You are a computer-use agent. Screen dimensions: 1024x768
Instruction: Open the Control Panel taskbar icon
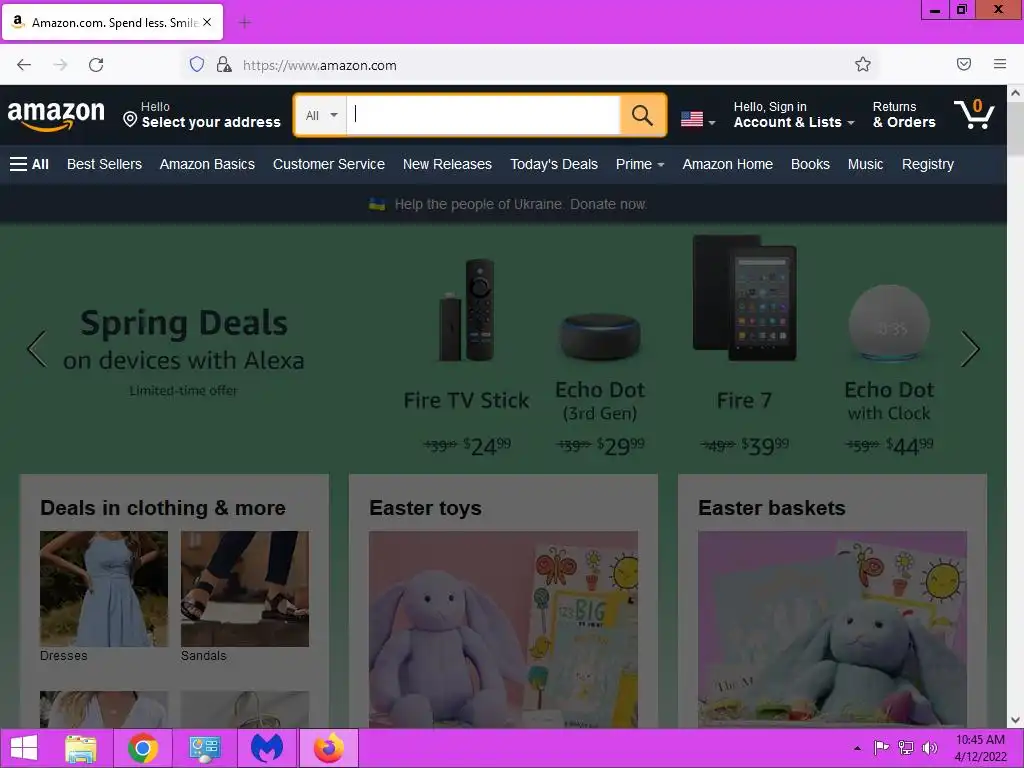point(204,748)
